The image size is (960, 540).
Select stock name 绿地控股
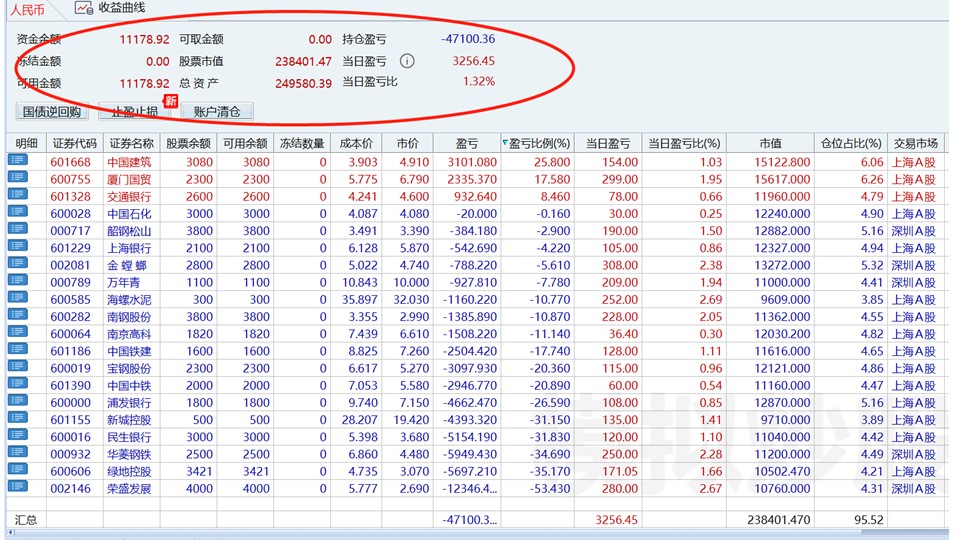129,471
